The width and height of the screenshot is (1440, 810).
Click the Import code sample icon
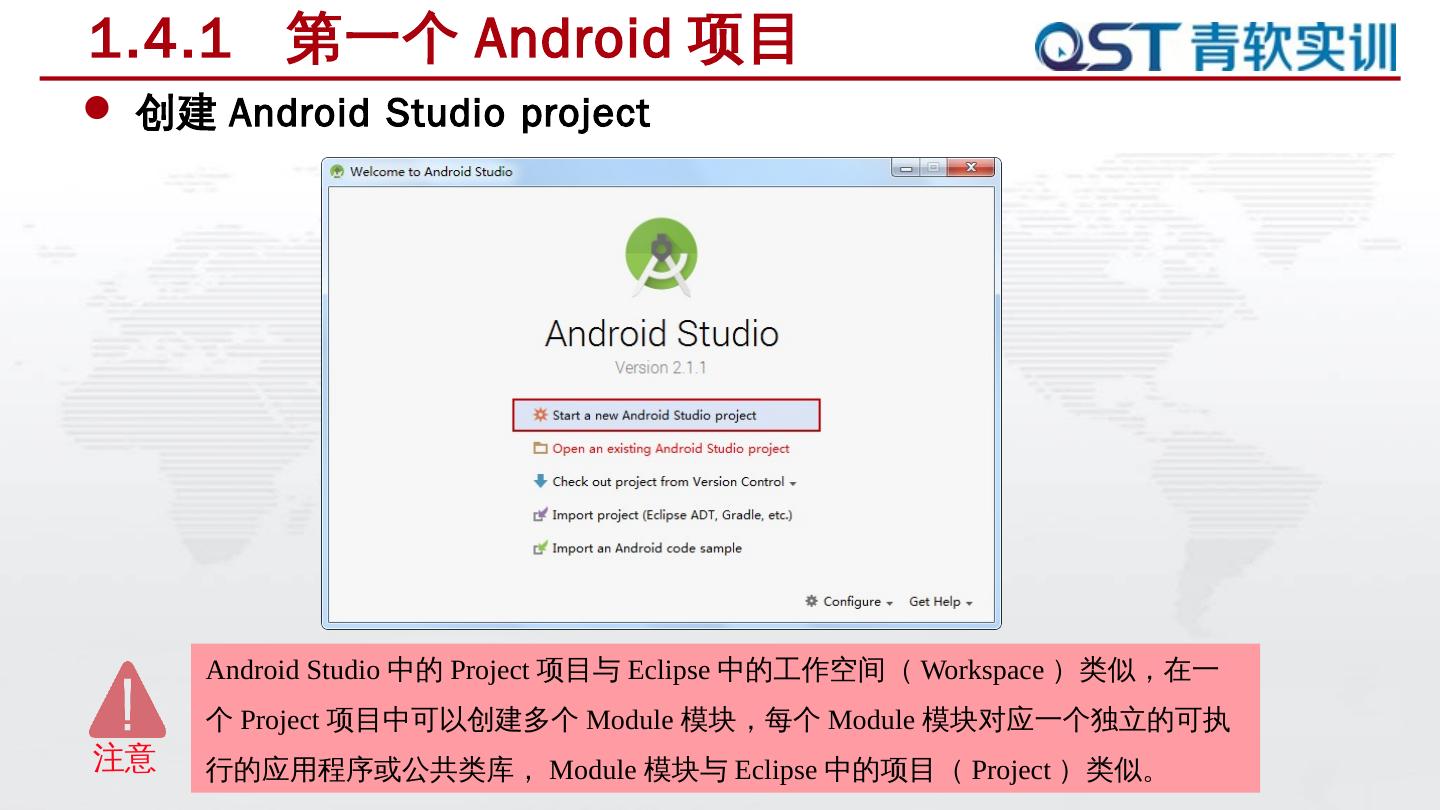(x=540, y=548)
